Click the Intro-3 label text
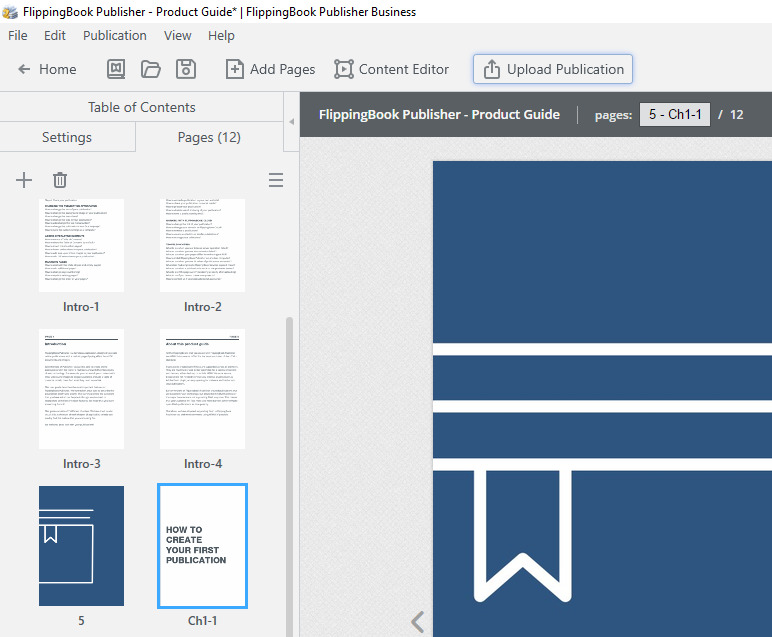Screen dimensions: 772x637 81,464
